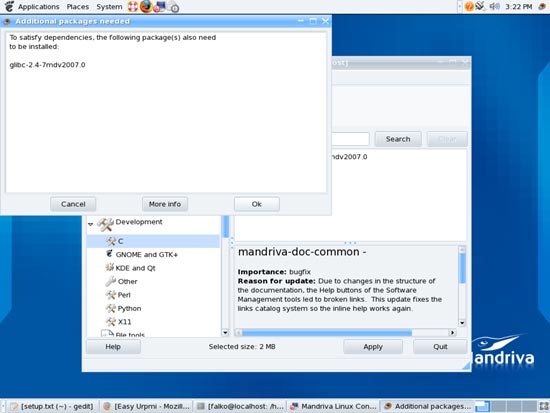
Task: Click the Development tools icon
Action: 105,224
